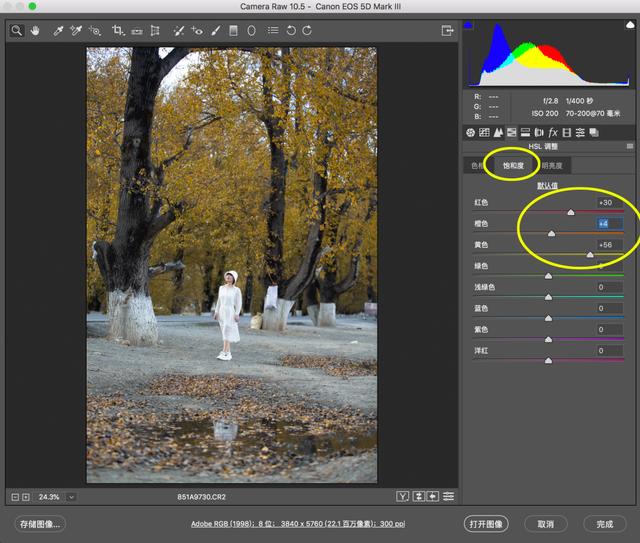
Task: Click 打开图像 open image button
Action: (x=486, y=524)
